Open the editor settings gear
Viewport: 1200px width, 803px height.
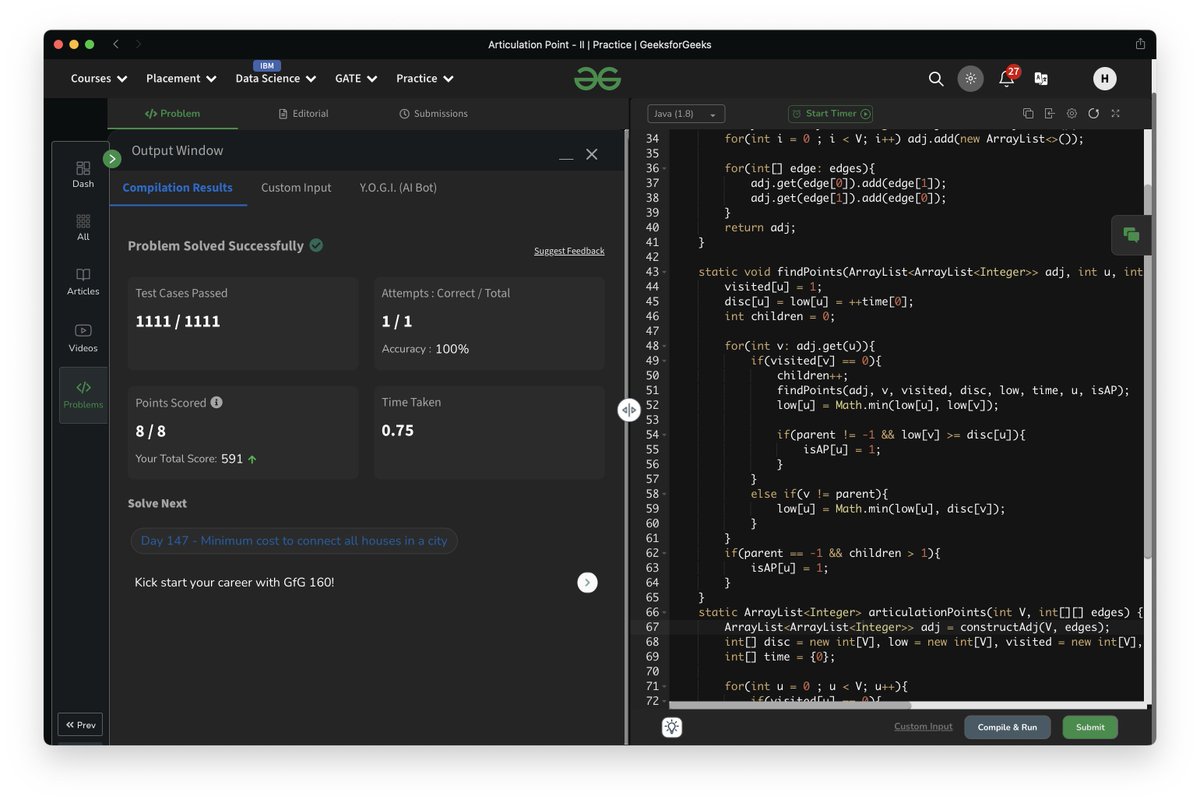(x=1072, y=114)
